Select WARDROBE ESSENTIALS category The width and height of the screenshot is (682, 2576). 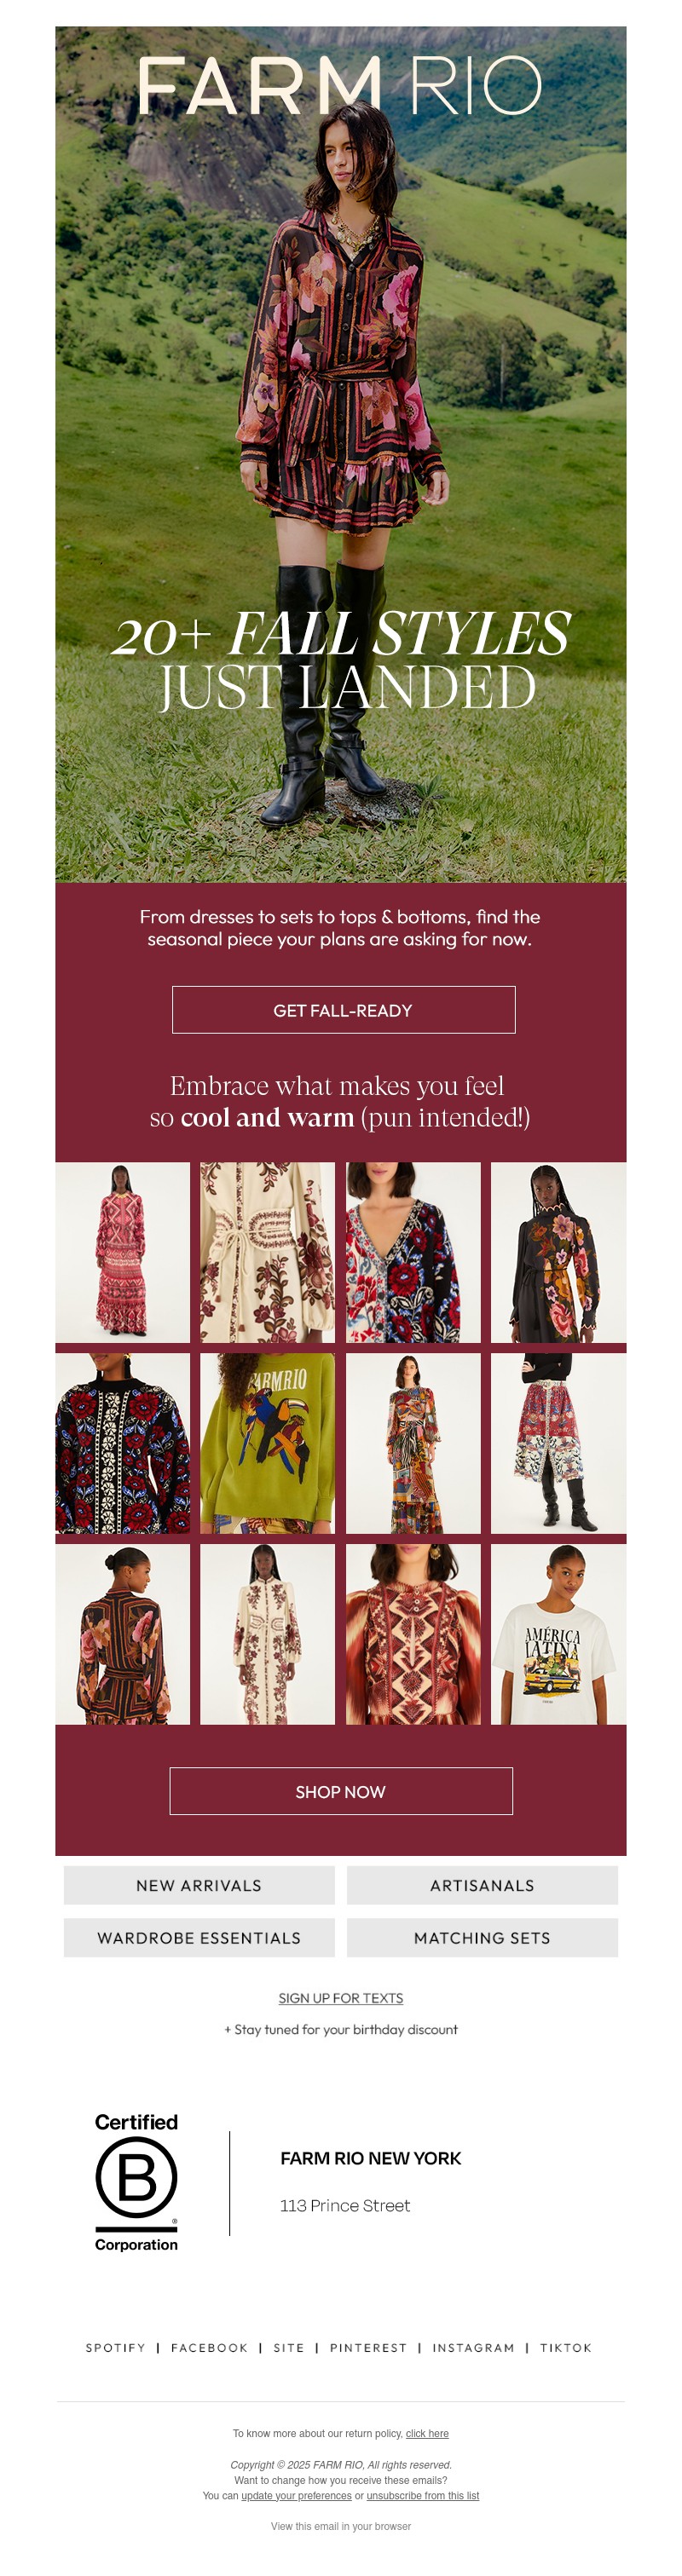coord(199,1937)
